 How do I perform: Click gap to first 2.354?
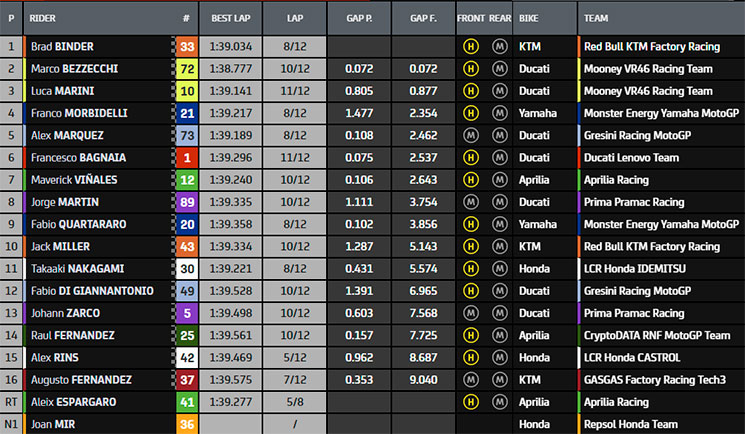pyautogui.click(x=423, y=113)
